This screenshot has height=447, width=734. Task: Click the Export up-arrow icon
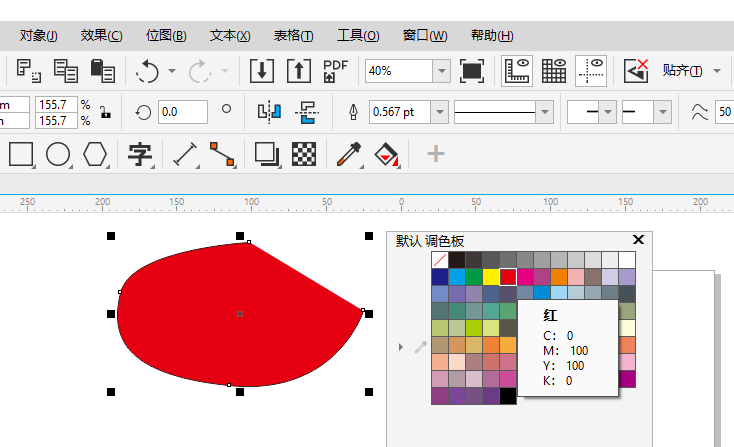pos(299,71)
